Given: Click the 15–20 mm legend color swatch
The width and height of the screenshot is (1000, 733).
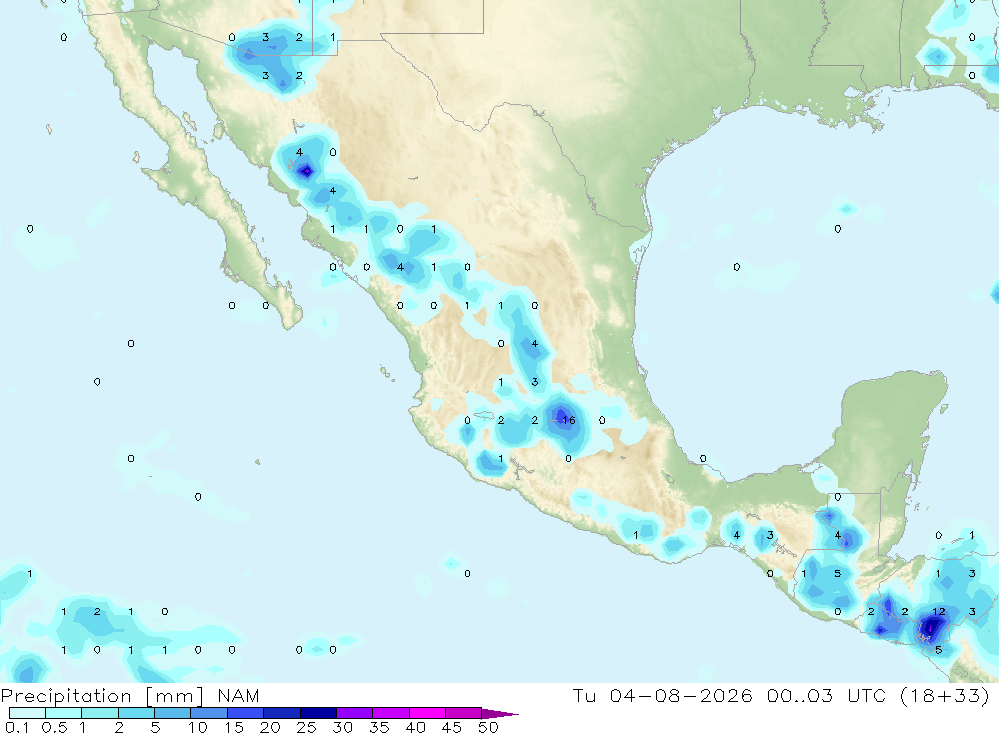Looking at the screenshot, I should pyautogui.click(x=245, y=713).
